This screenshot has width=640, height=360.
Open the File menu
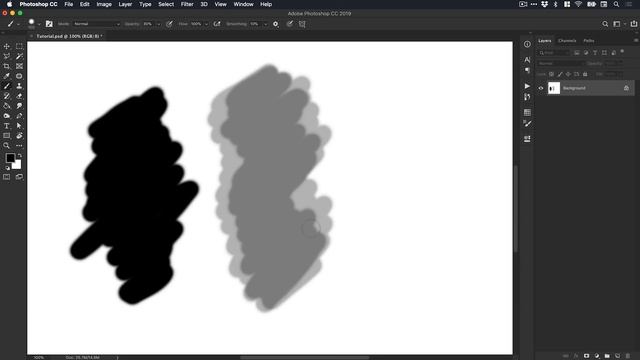coord(69,4)
